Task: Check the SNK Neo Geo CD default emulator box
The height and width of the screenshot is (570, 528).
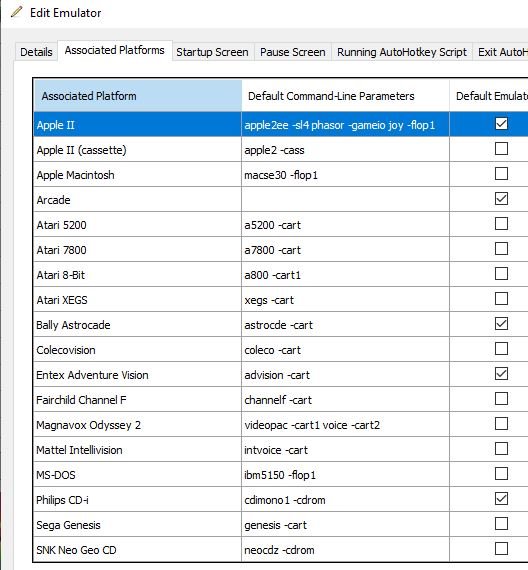Action: click(501, 549)
